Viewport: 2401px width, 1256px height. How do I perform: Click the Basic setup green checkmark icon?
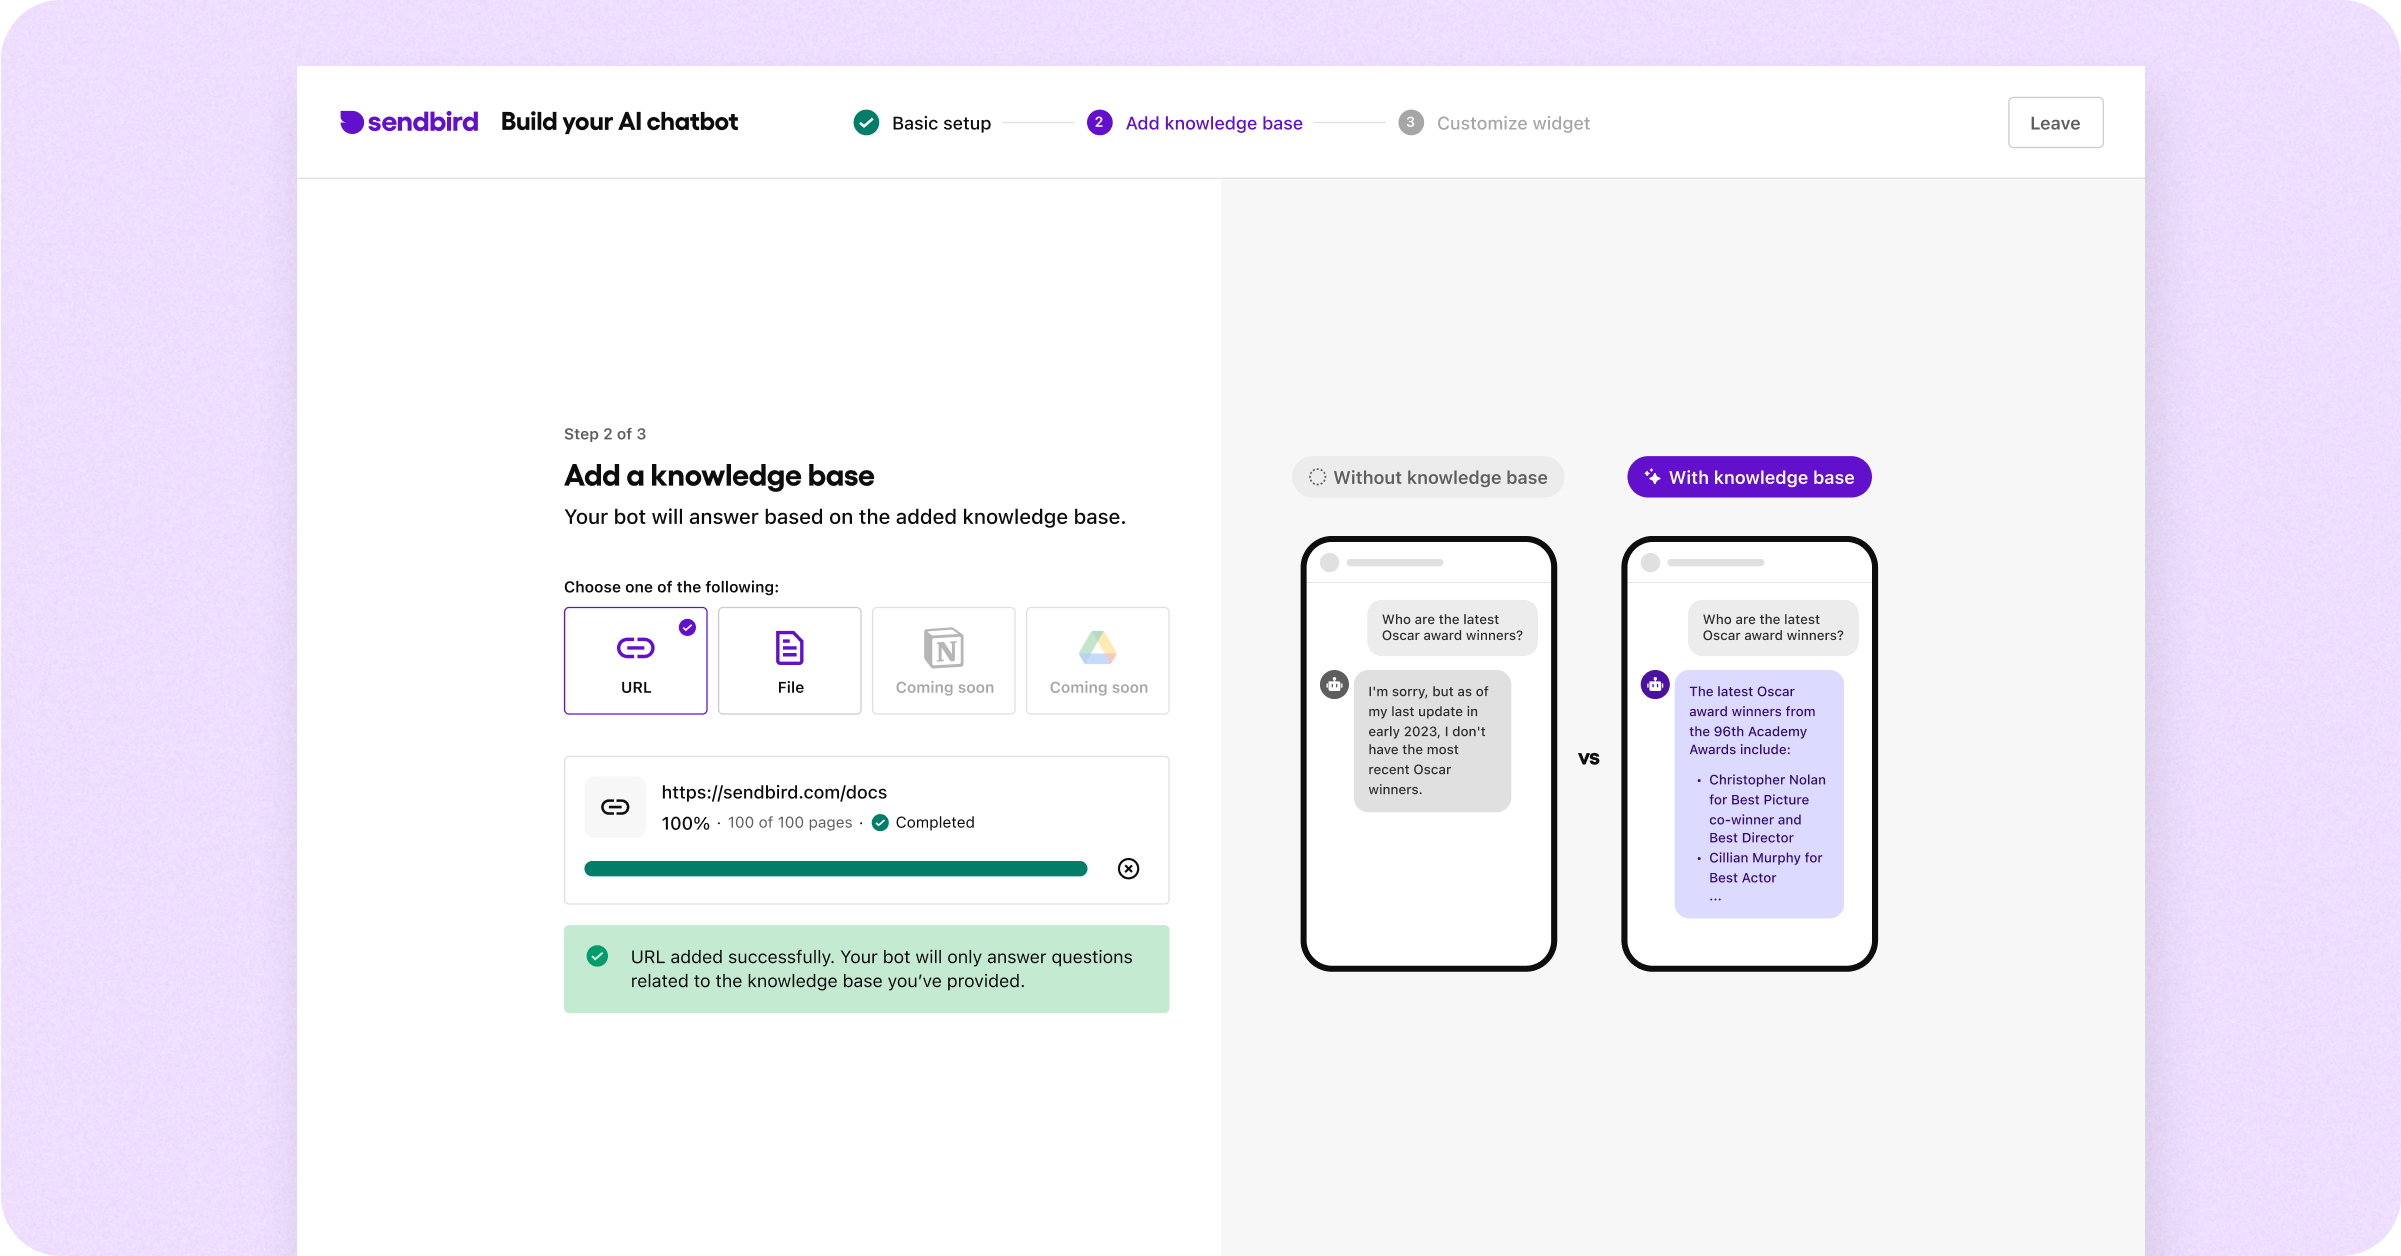(866, 123)
